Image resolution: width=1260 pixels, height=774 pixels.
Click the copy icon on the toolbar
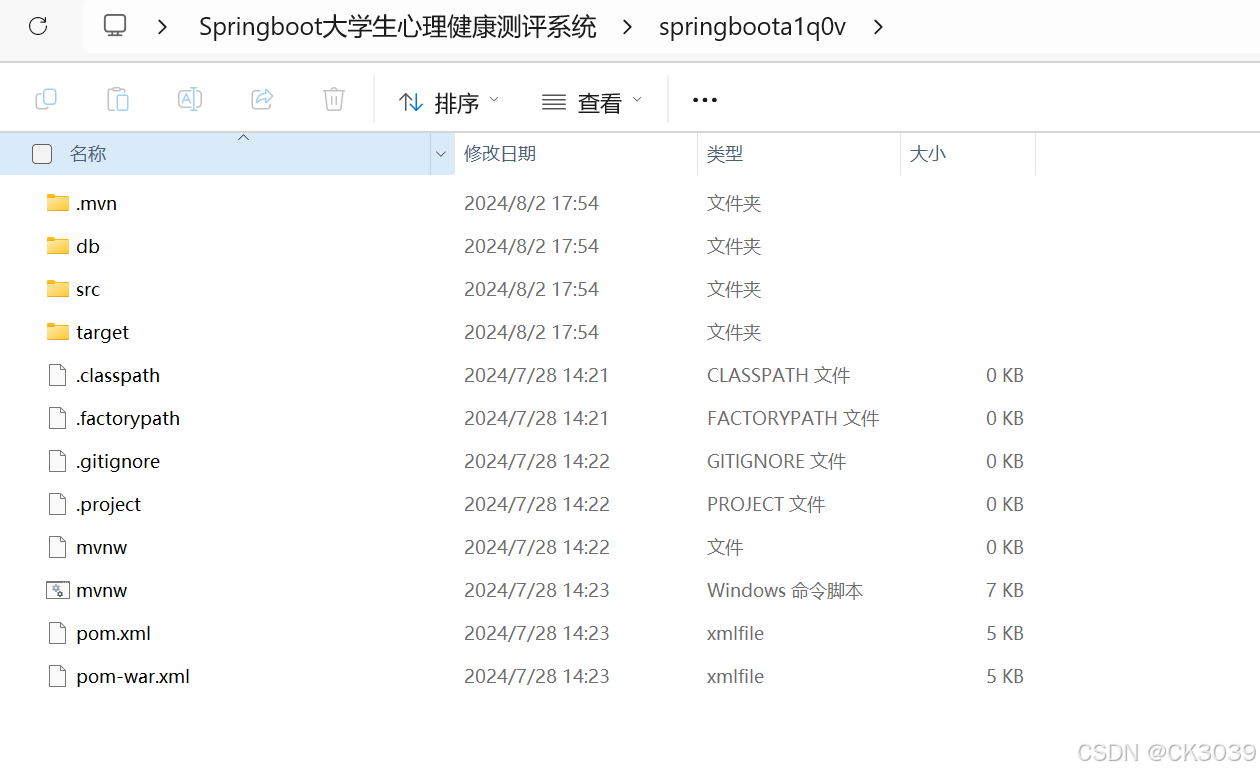click(x=46, y=99)
